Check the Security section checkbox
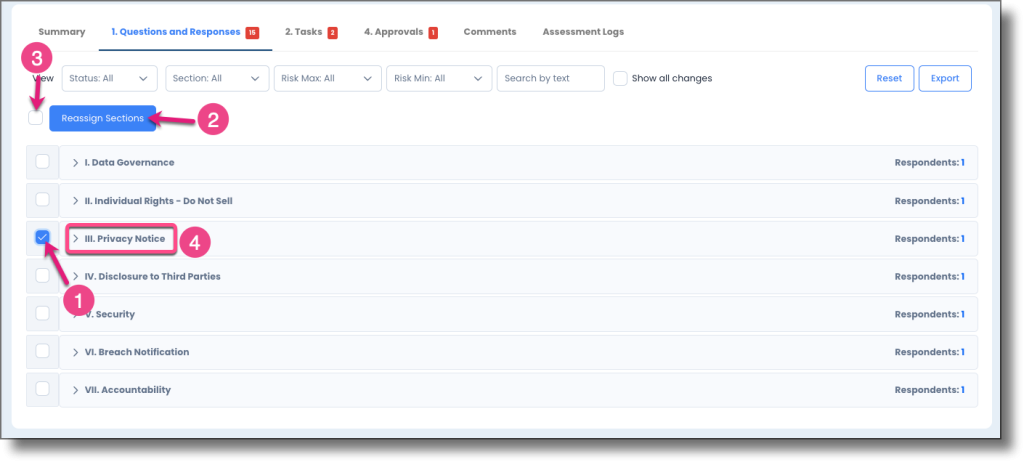The height and width of the screenshot is (462, 1024). click(42, 314)
